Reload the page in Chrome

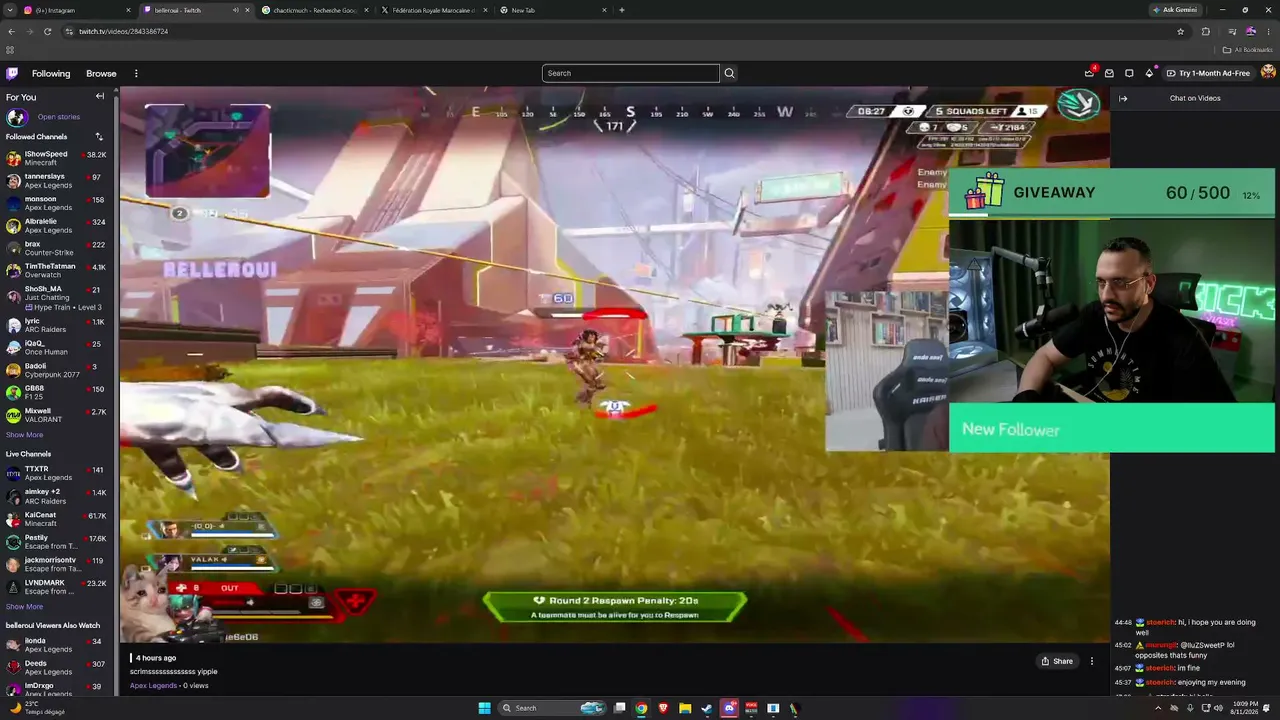click(x=47, y=31)
